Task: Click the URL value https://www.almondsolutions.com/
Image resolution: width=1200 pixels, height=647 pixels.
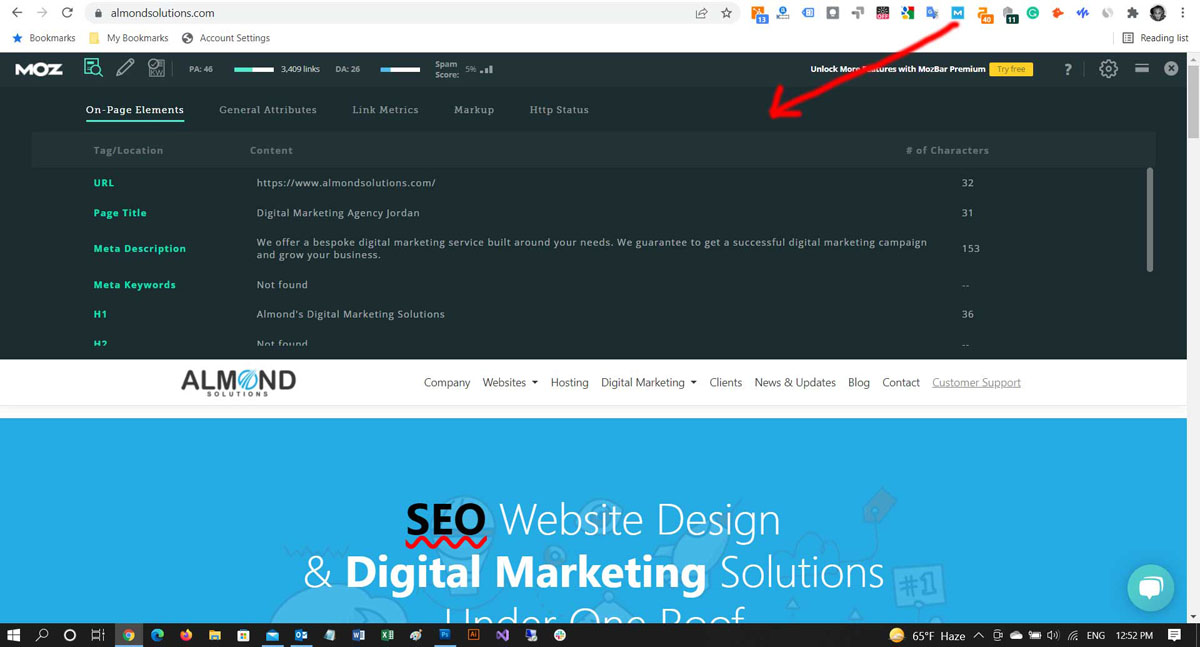Action: coord(346,183)
